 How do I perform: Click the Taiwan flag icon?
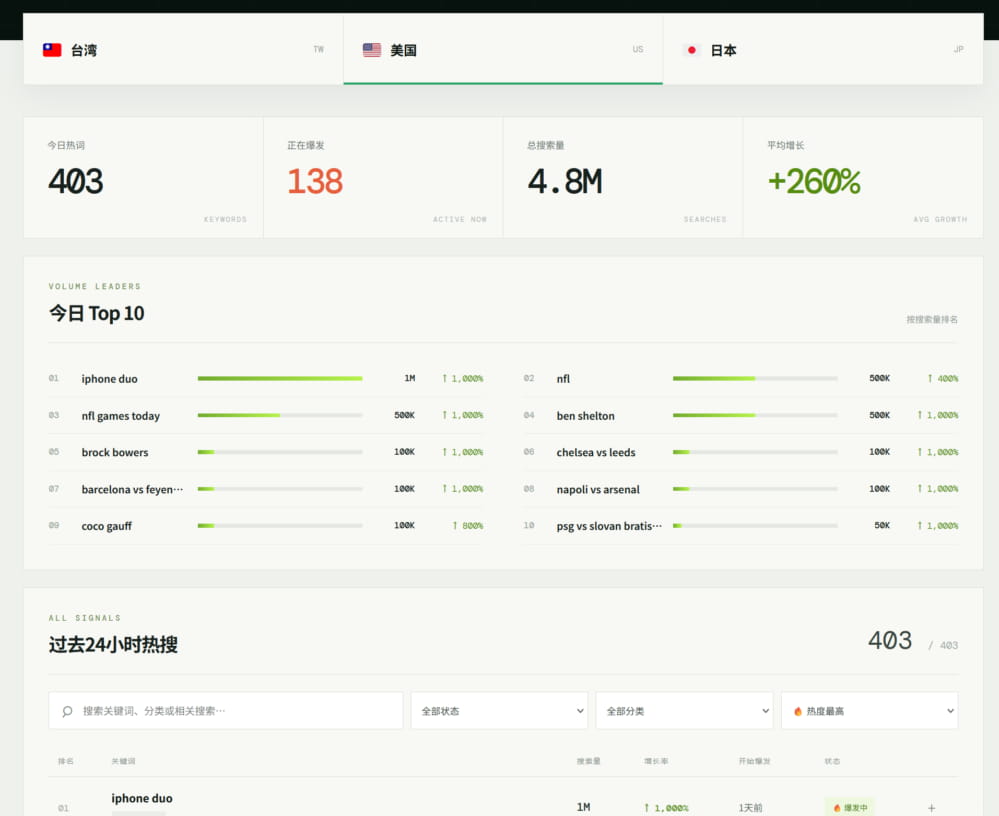52,50
